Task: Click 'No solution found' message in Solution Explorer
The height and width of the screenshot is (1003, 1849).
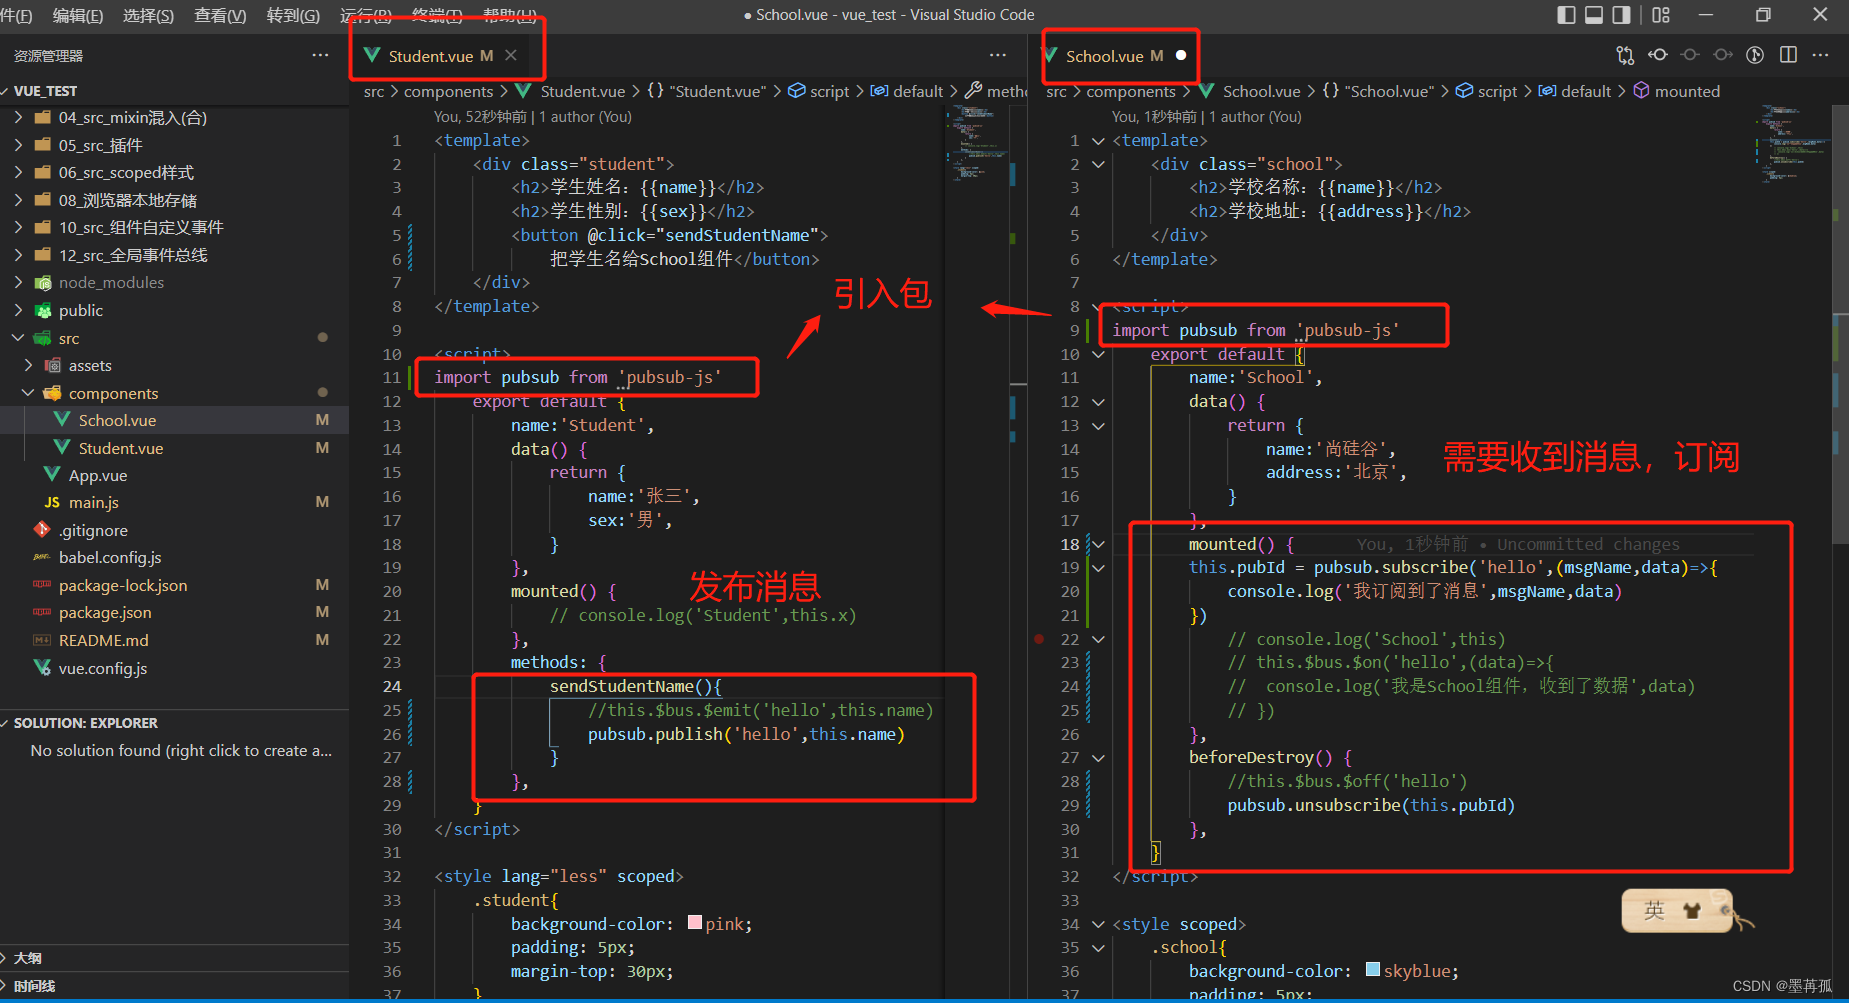Action: pos(181,750)
